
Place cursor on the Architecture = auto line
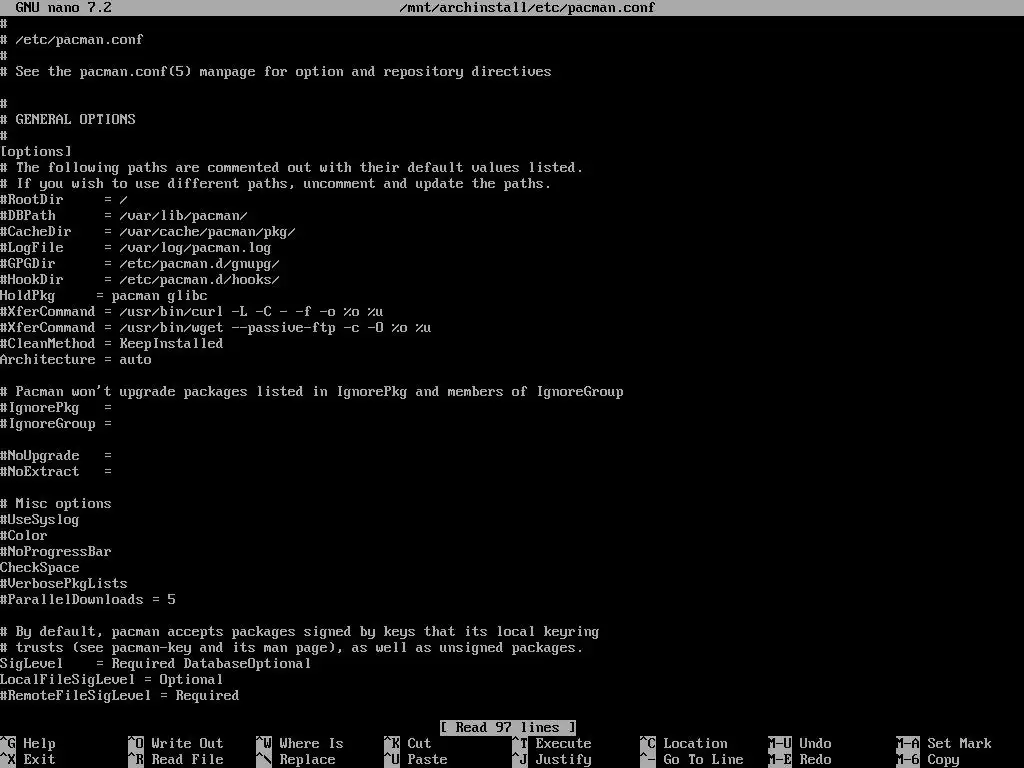tap(76, 360)
